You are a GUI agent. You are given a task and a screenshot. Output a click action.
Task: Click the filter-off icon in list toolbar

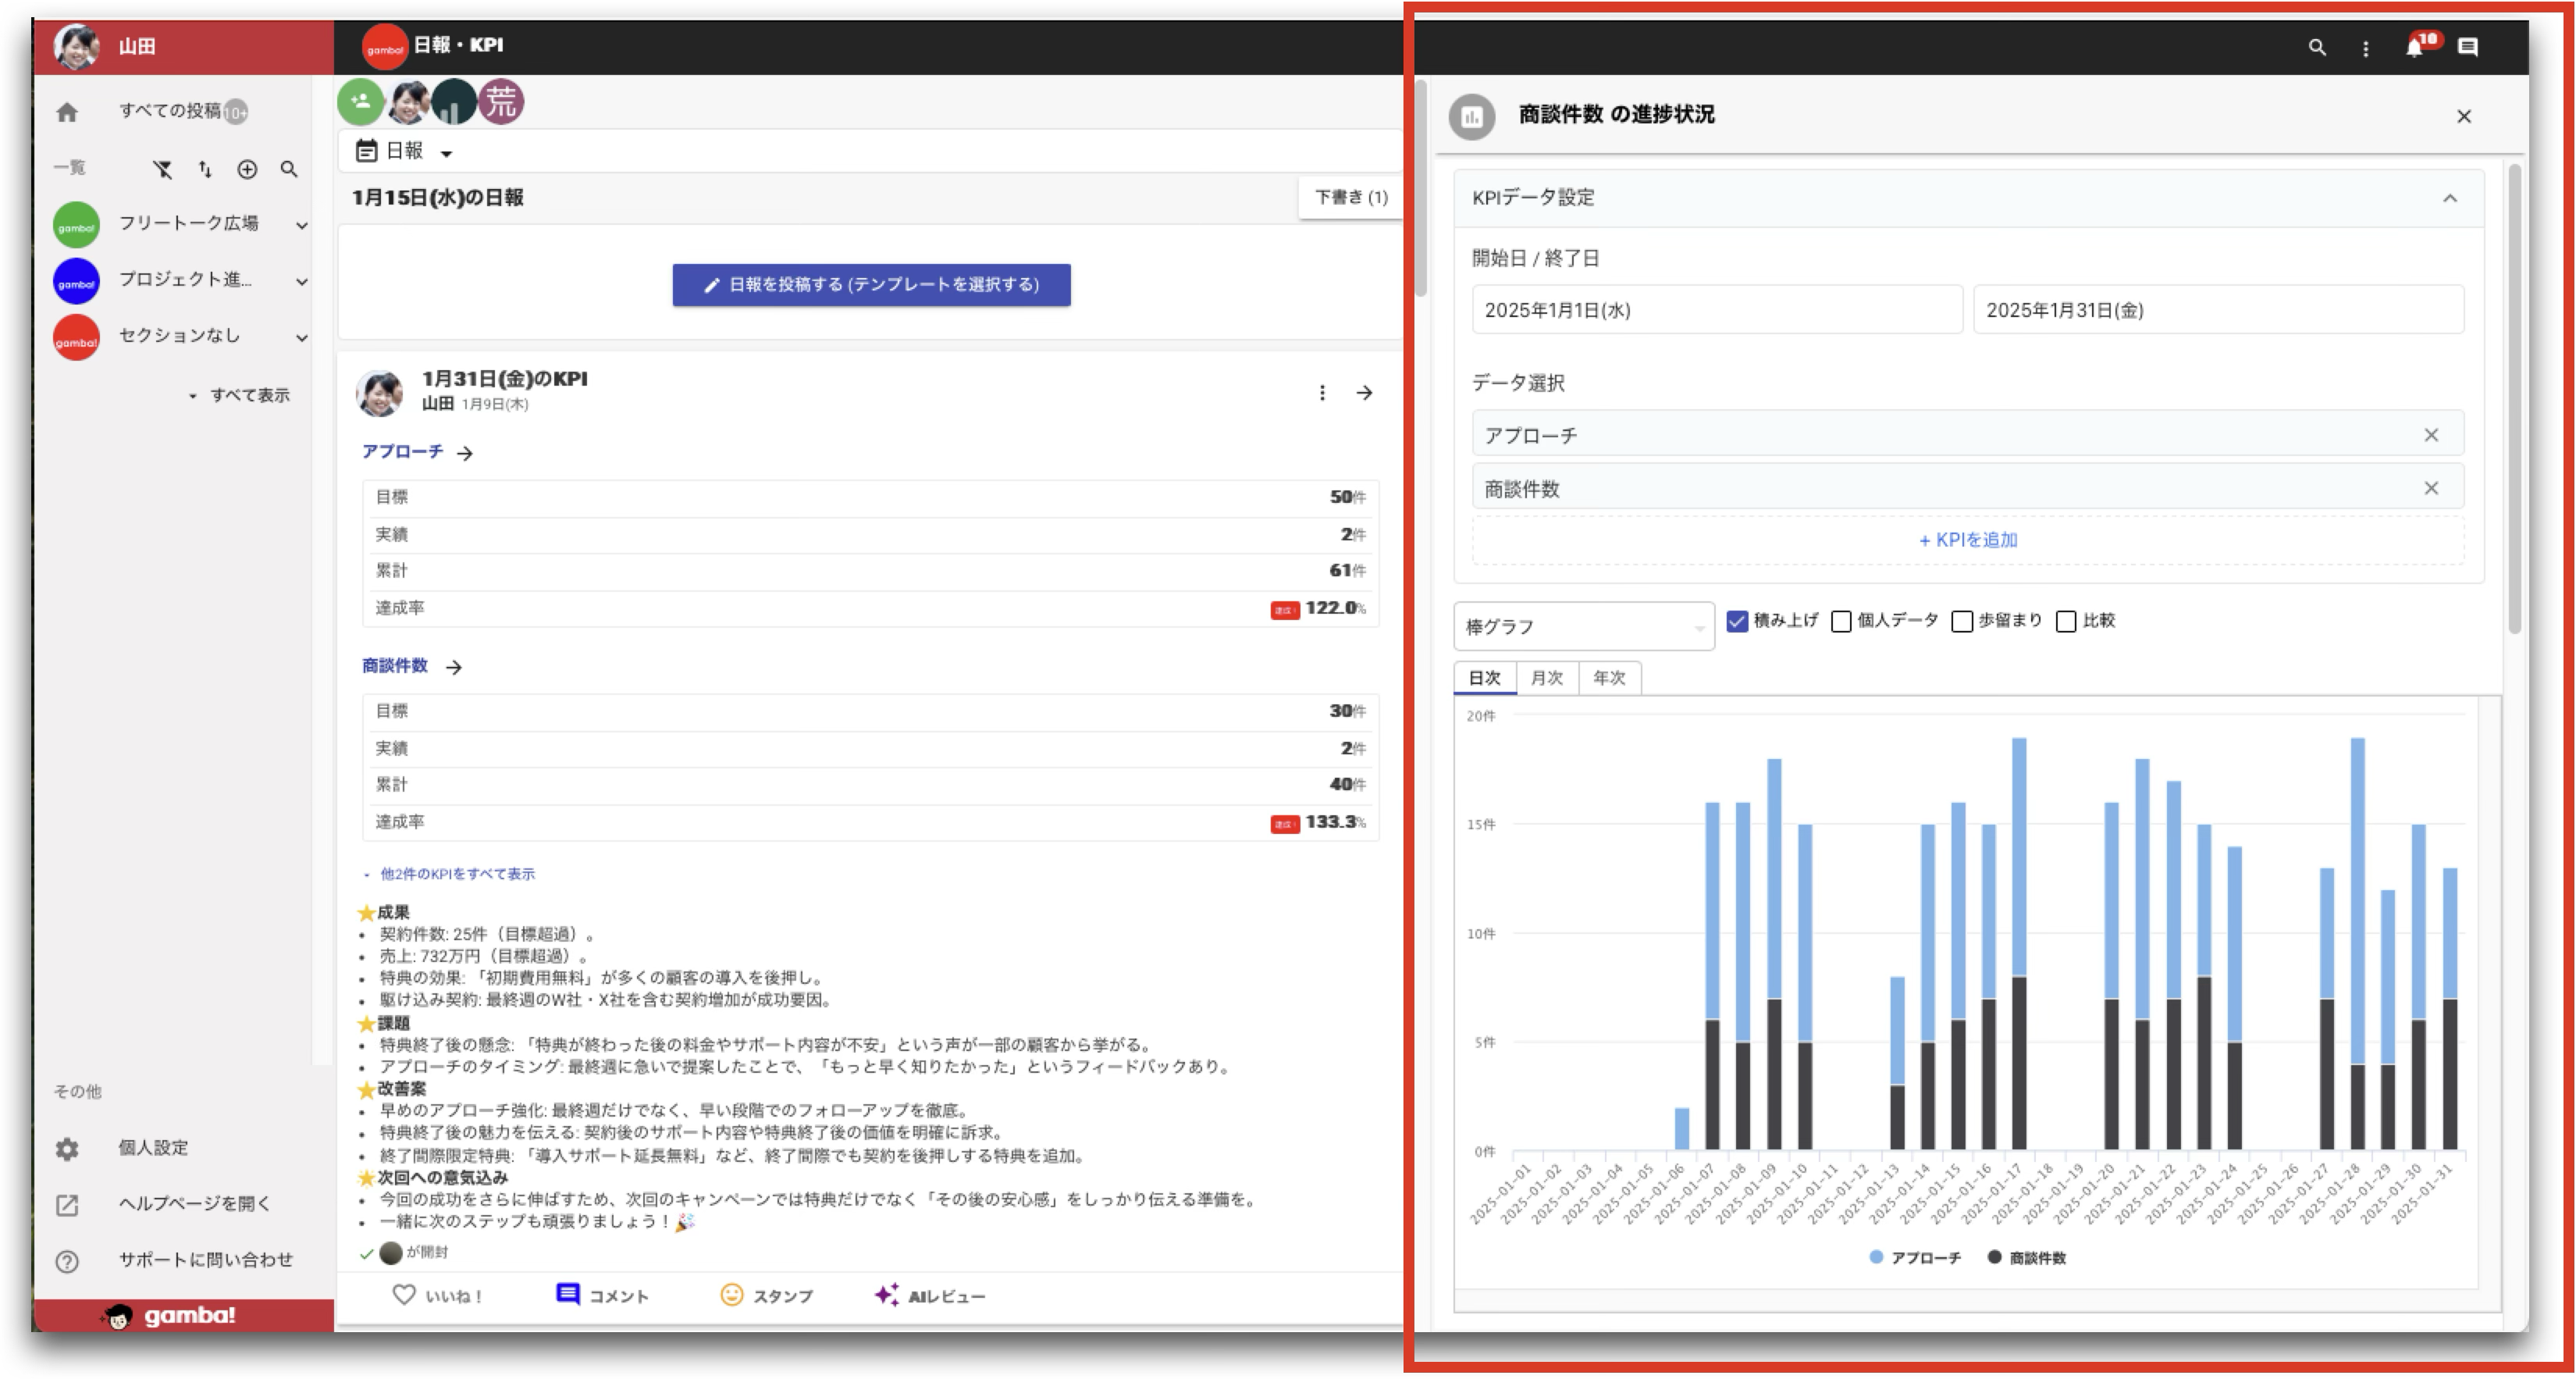click(x=163, y=169)
